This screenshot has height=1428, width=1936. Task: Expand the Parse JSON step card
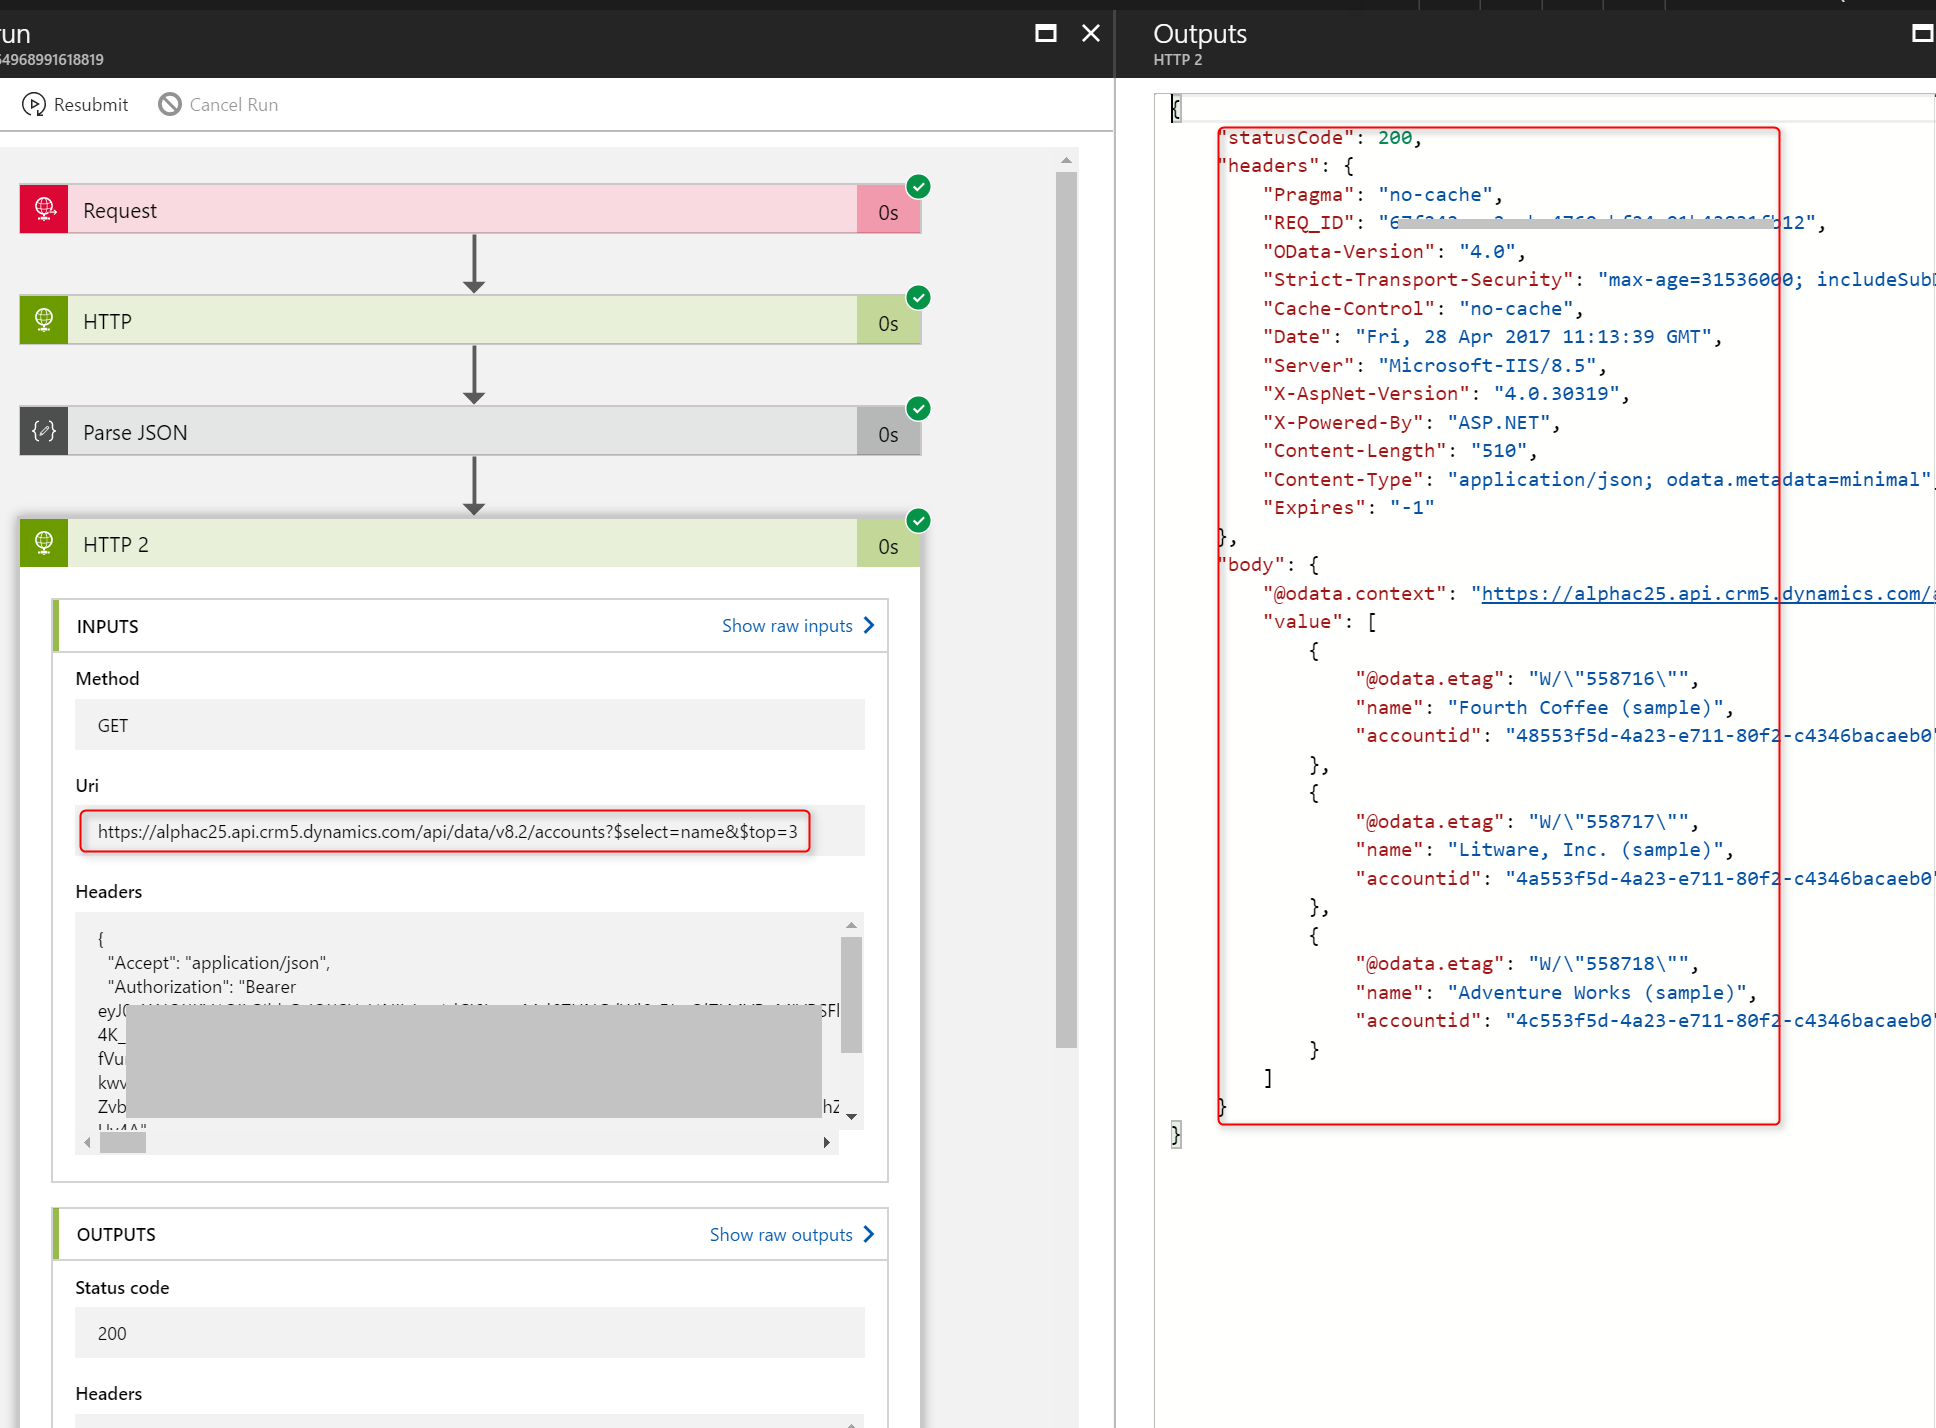tap(460, 432)
